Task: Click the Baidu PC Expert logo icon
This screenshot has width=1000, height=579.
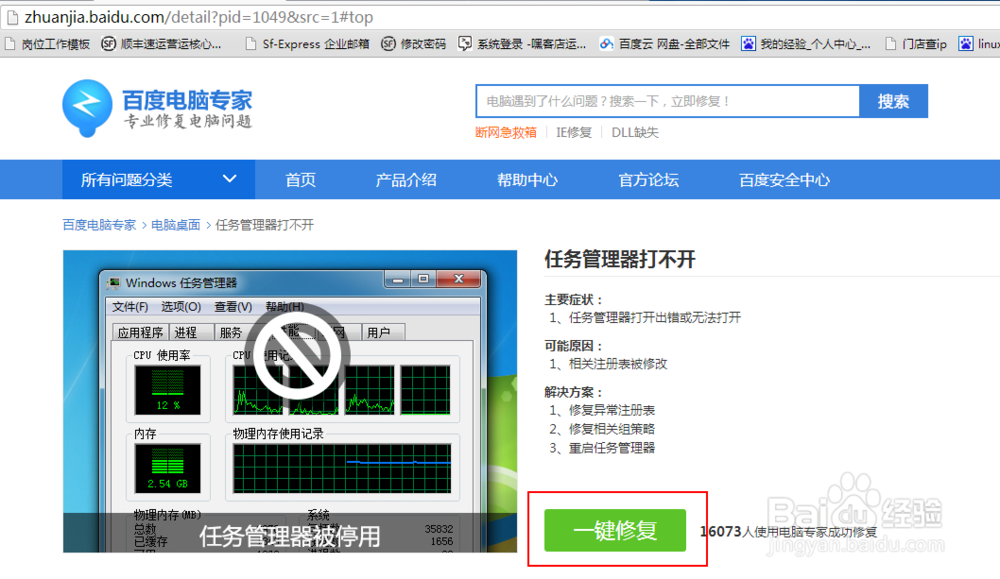Action: [87, 108]
